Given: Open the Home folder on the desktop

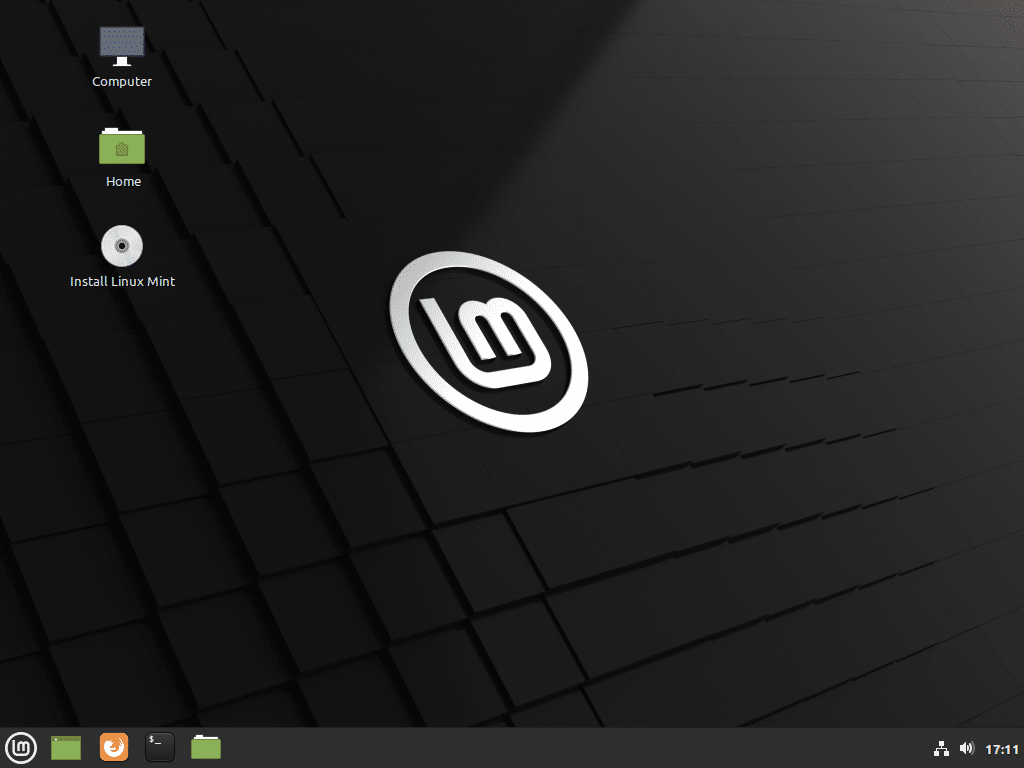Looking at the screenshot, I should 122,146.
